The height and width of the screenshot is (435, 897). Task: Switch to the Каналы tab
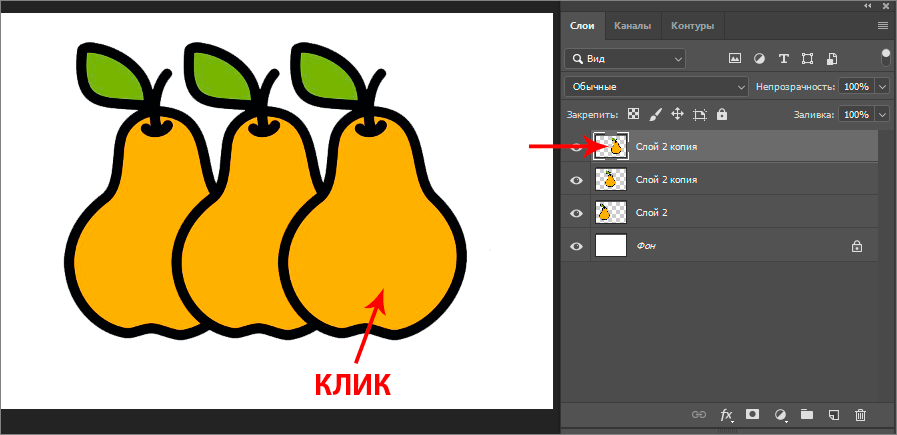632,25
